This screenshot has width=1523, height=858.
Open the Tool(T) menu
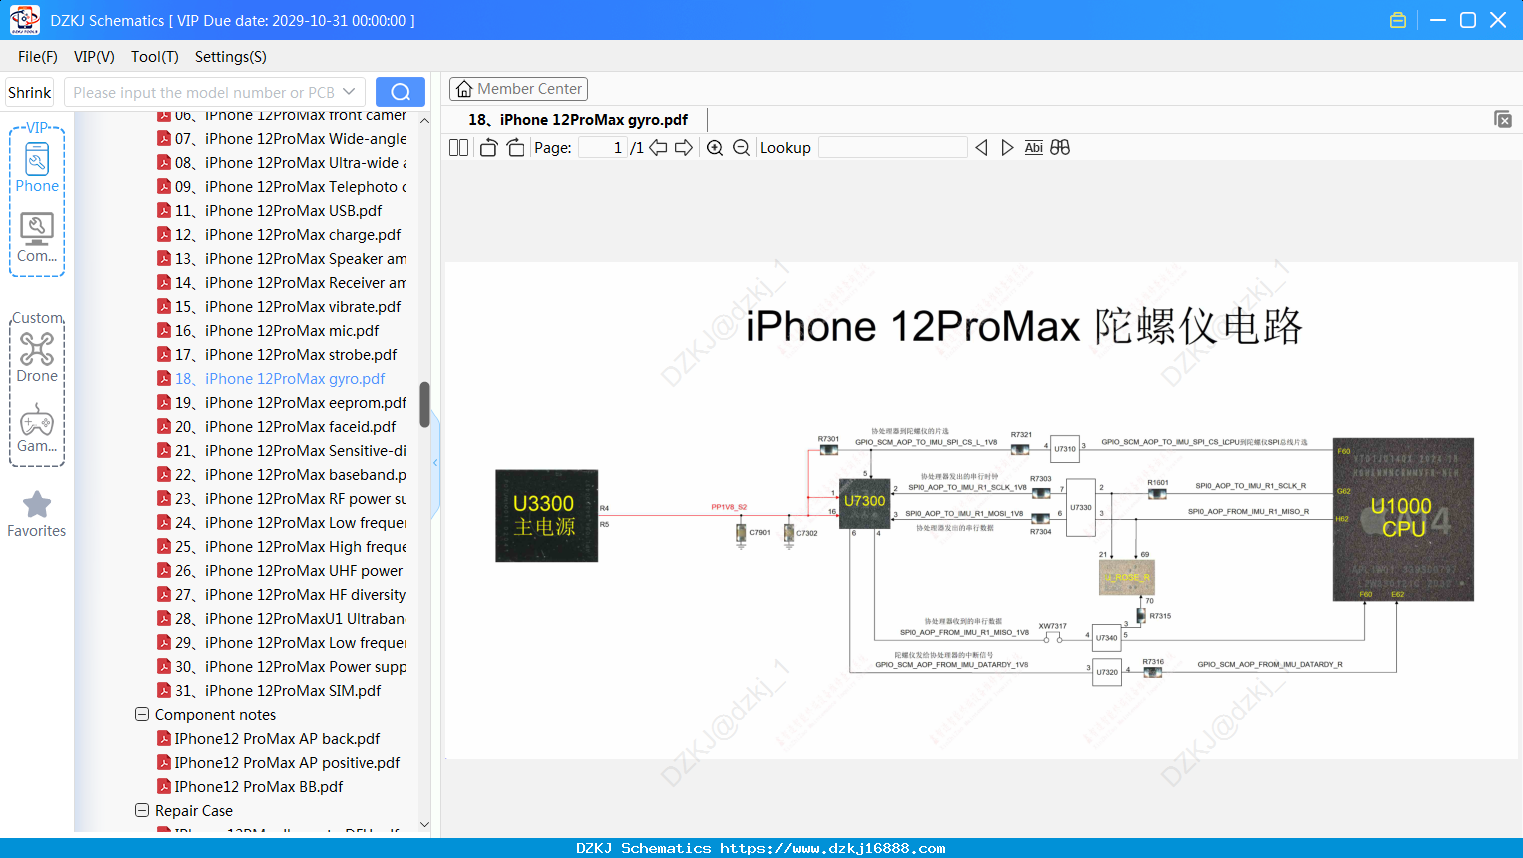tap(155, 57)
